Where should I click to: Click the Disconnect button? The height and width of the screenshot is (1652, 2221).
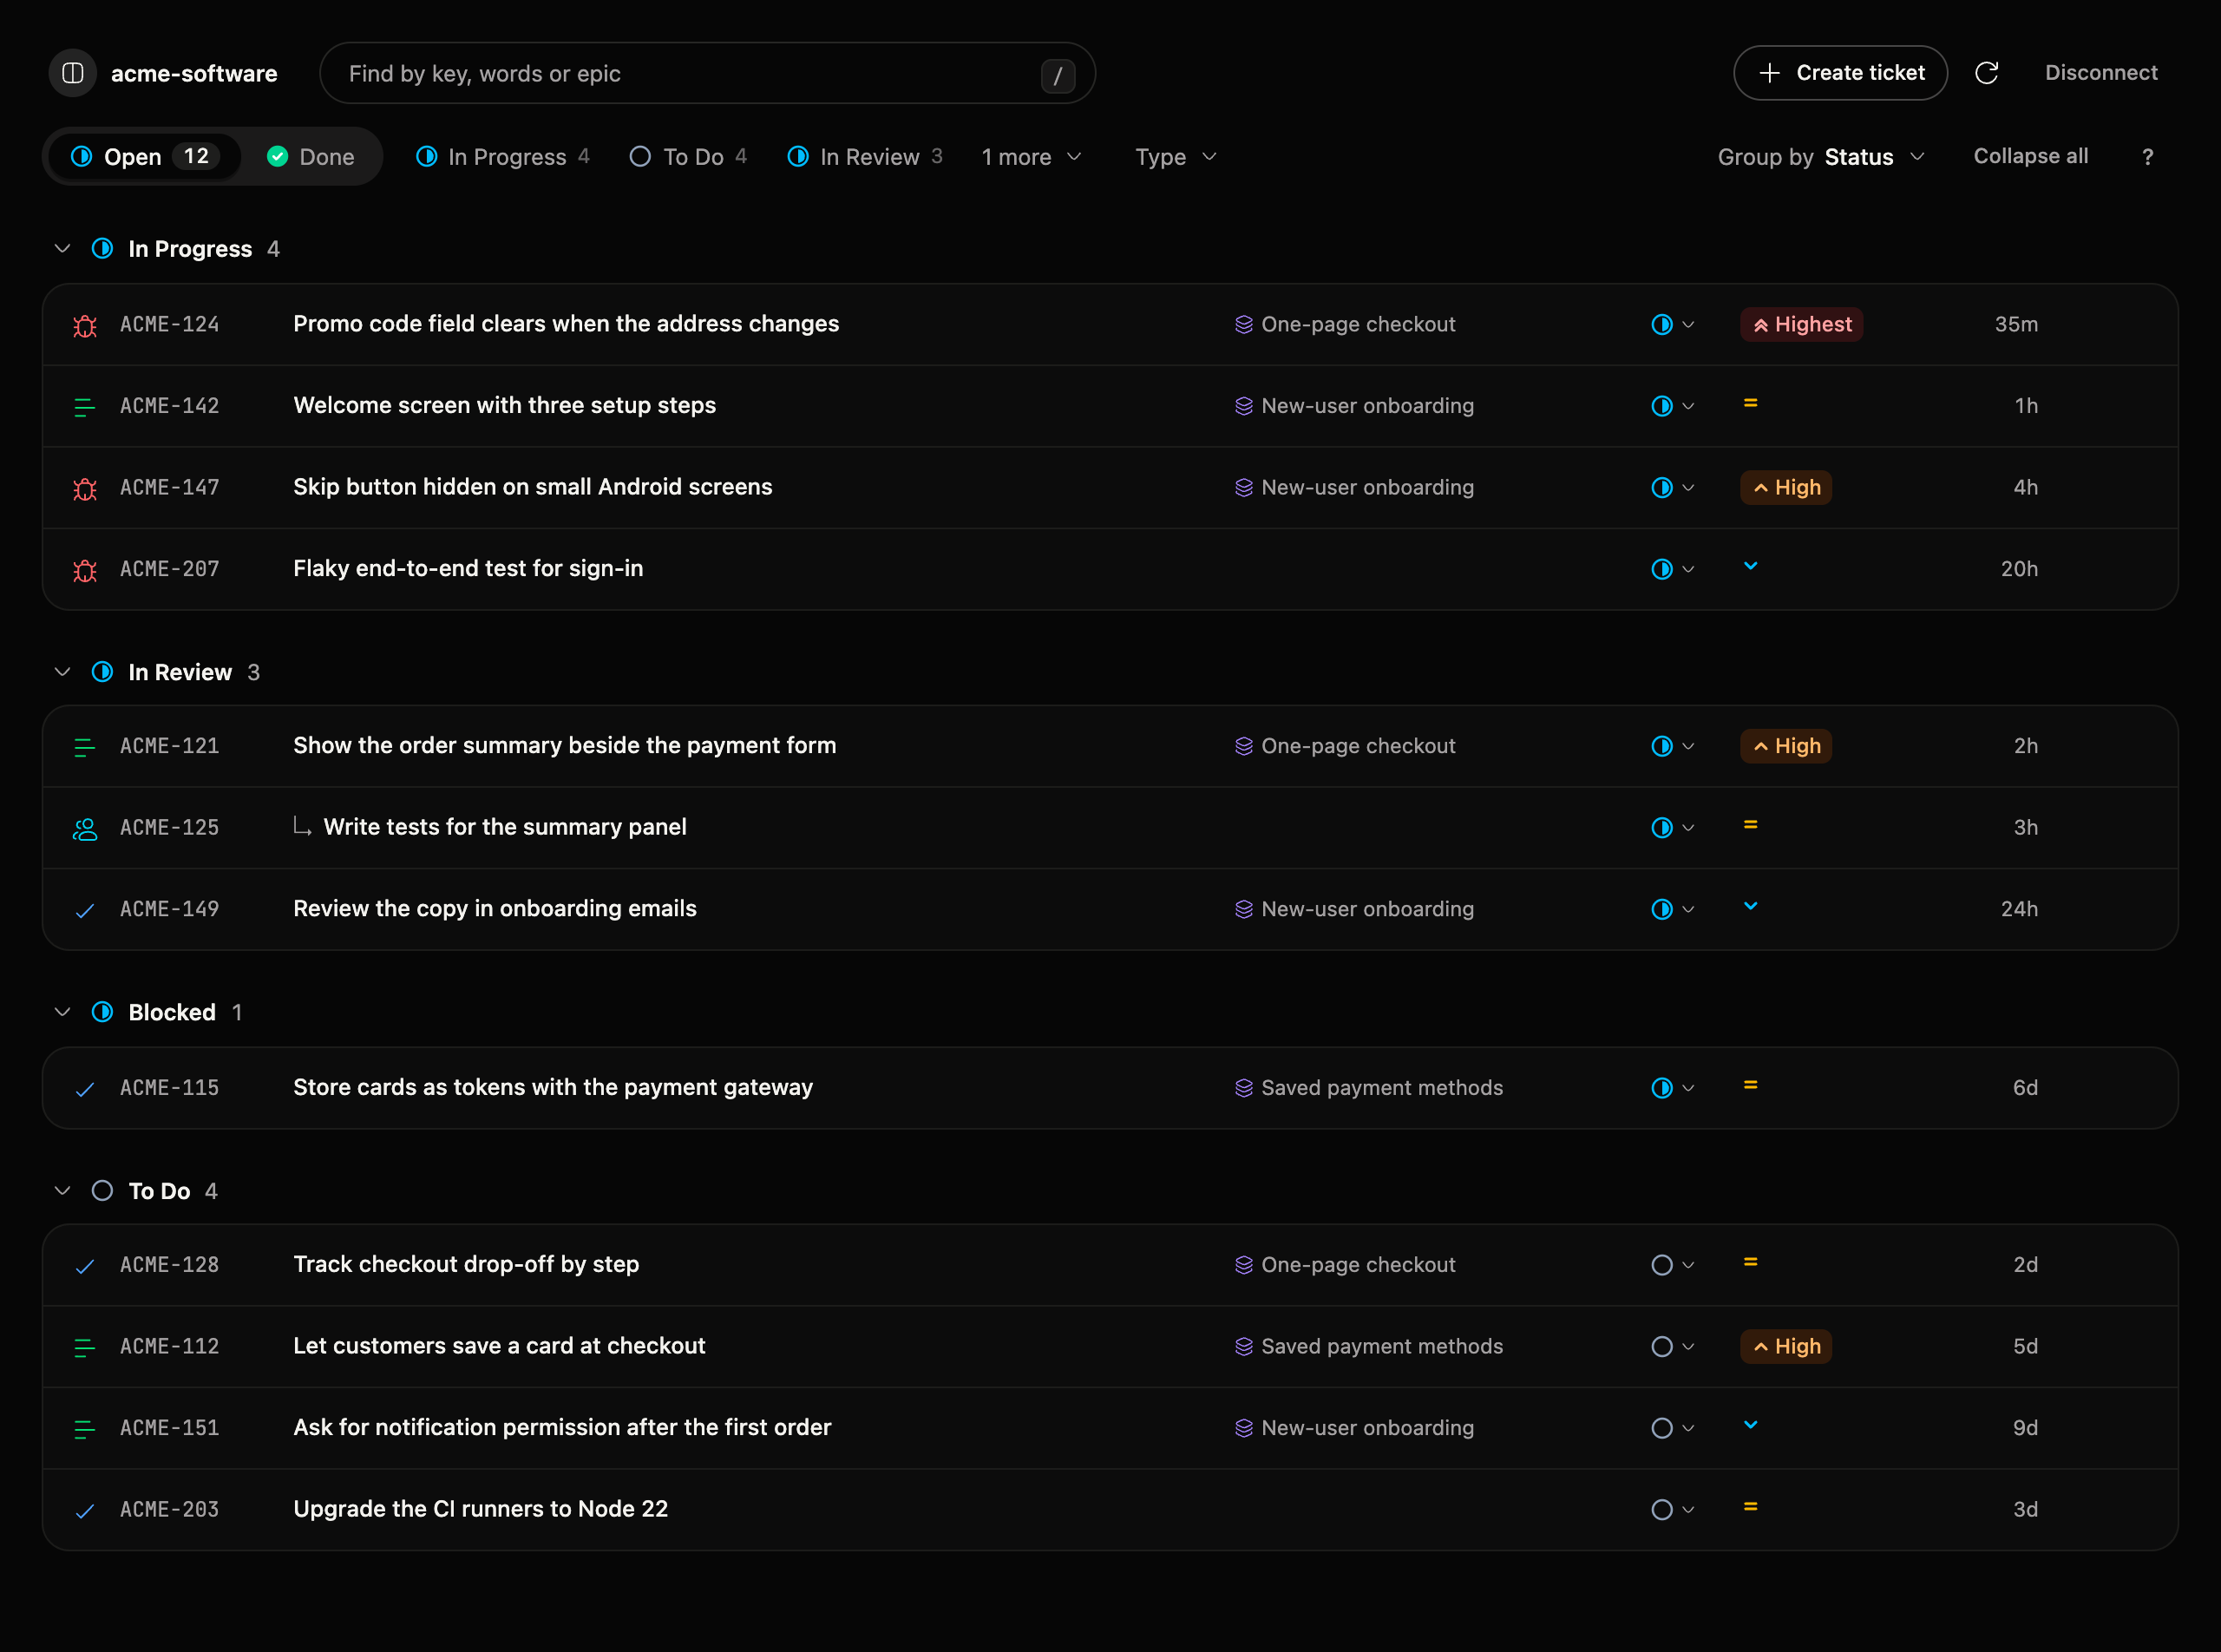point(2101,73)
